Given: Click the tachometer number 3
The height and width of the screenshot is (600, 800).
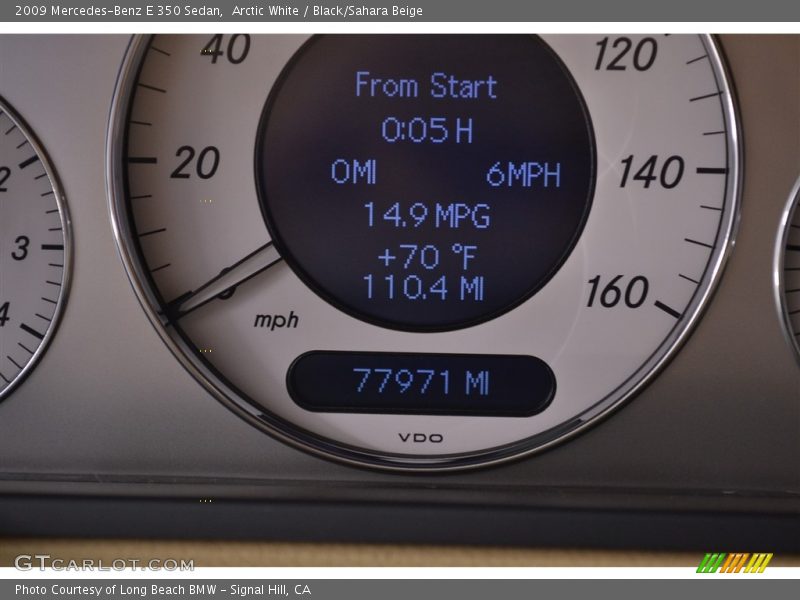Looking at the screenshot, I should click(21, 248).
